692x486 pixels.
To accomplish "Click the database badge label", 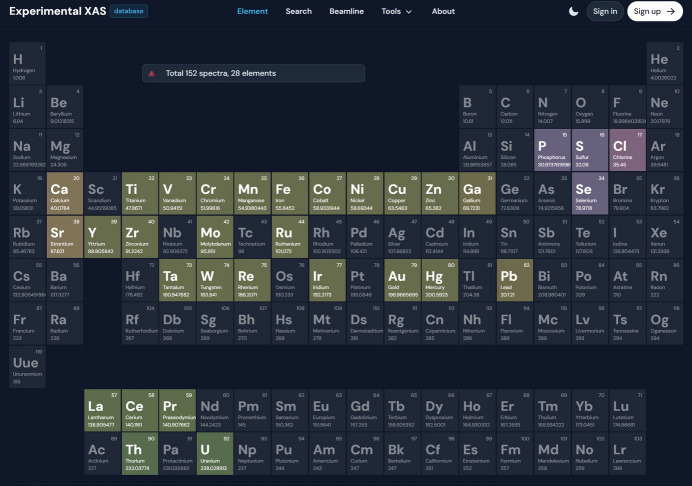I will click(x=129, y=12).
